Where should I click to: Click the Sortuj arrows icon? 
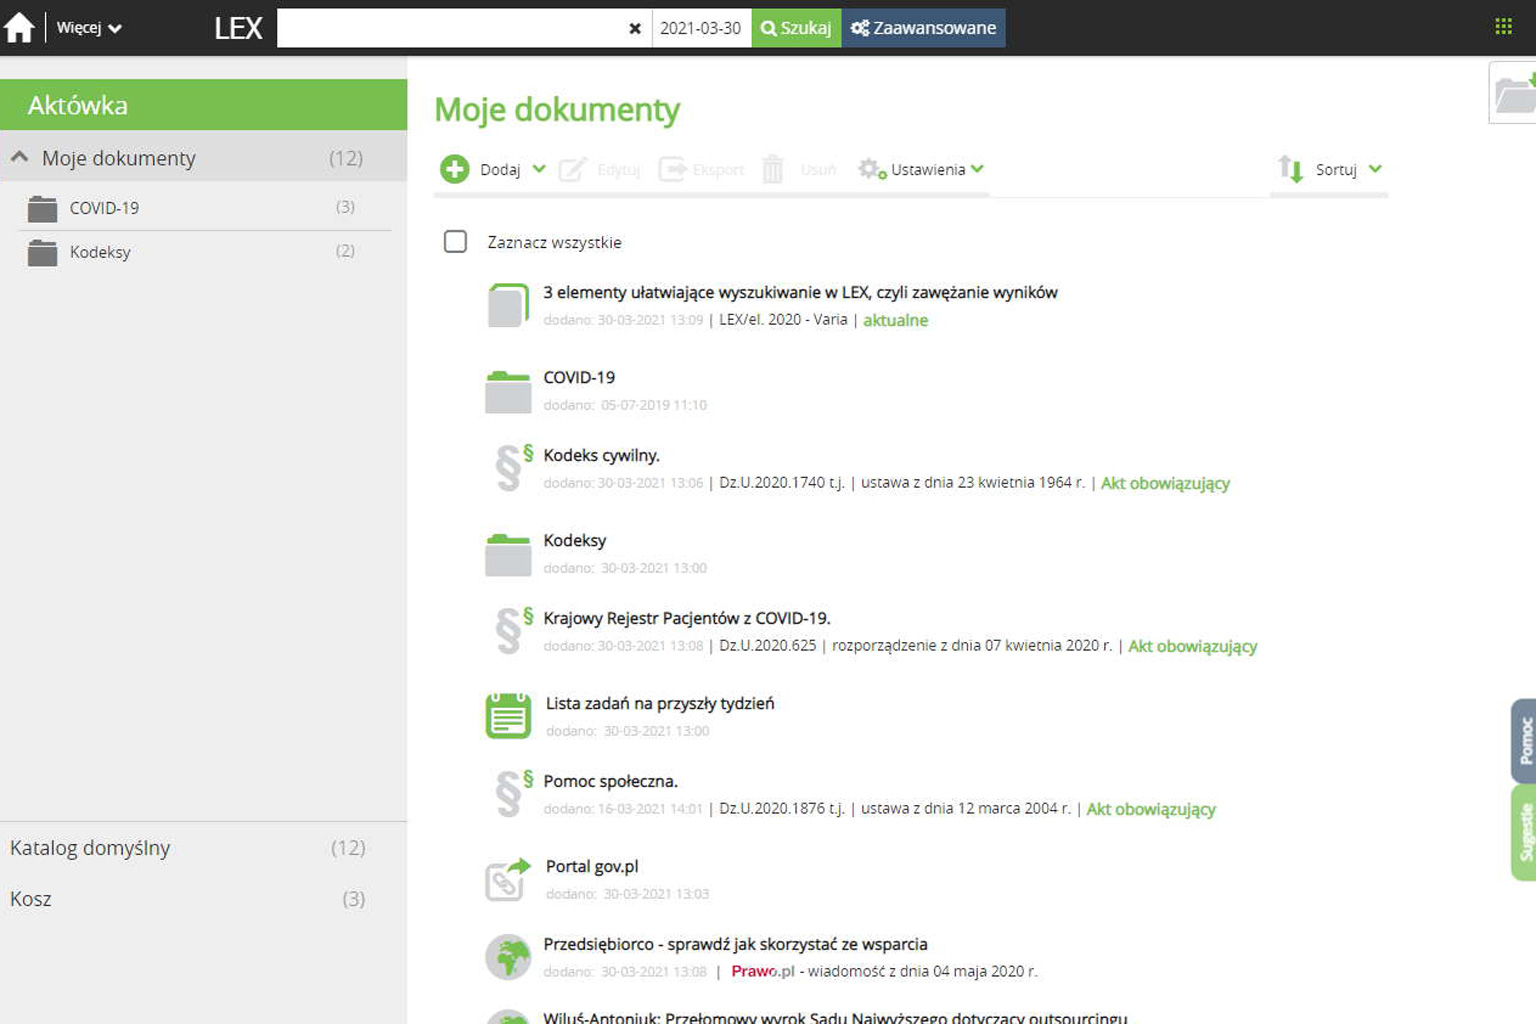pos(1290,169)
